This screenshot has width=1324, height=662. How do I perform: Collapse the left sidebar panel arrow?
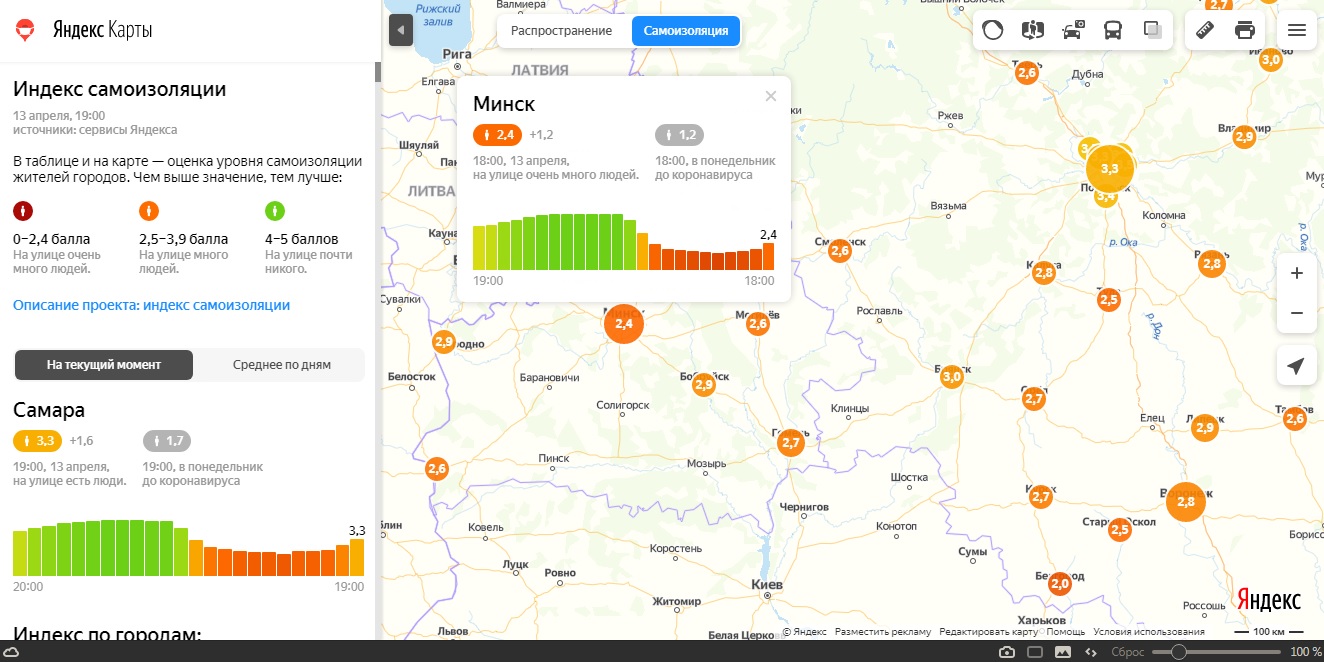tap(400, 30)
